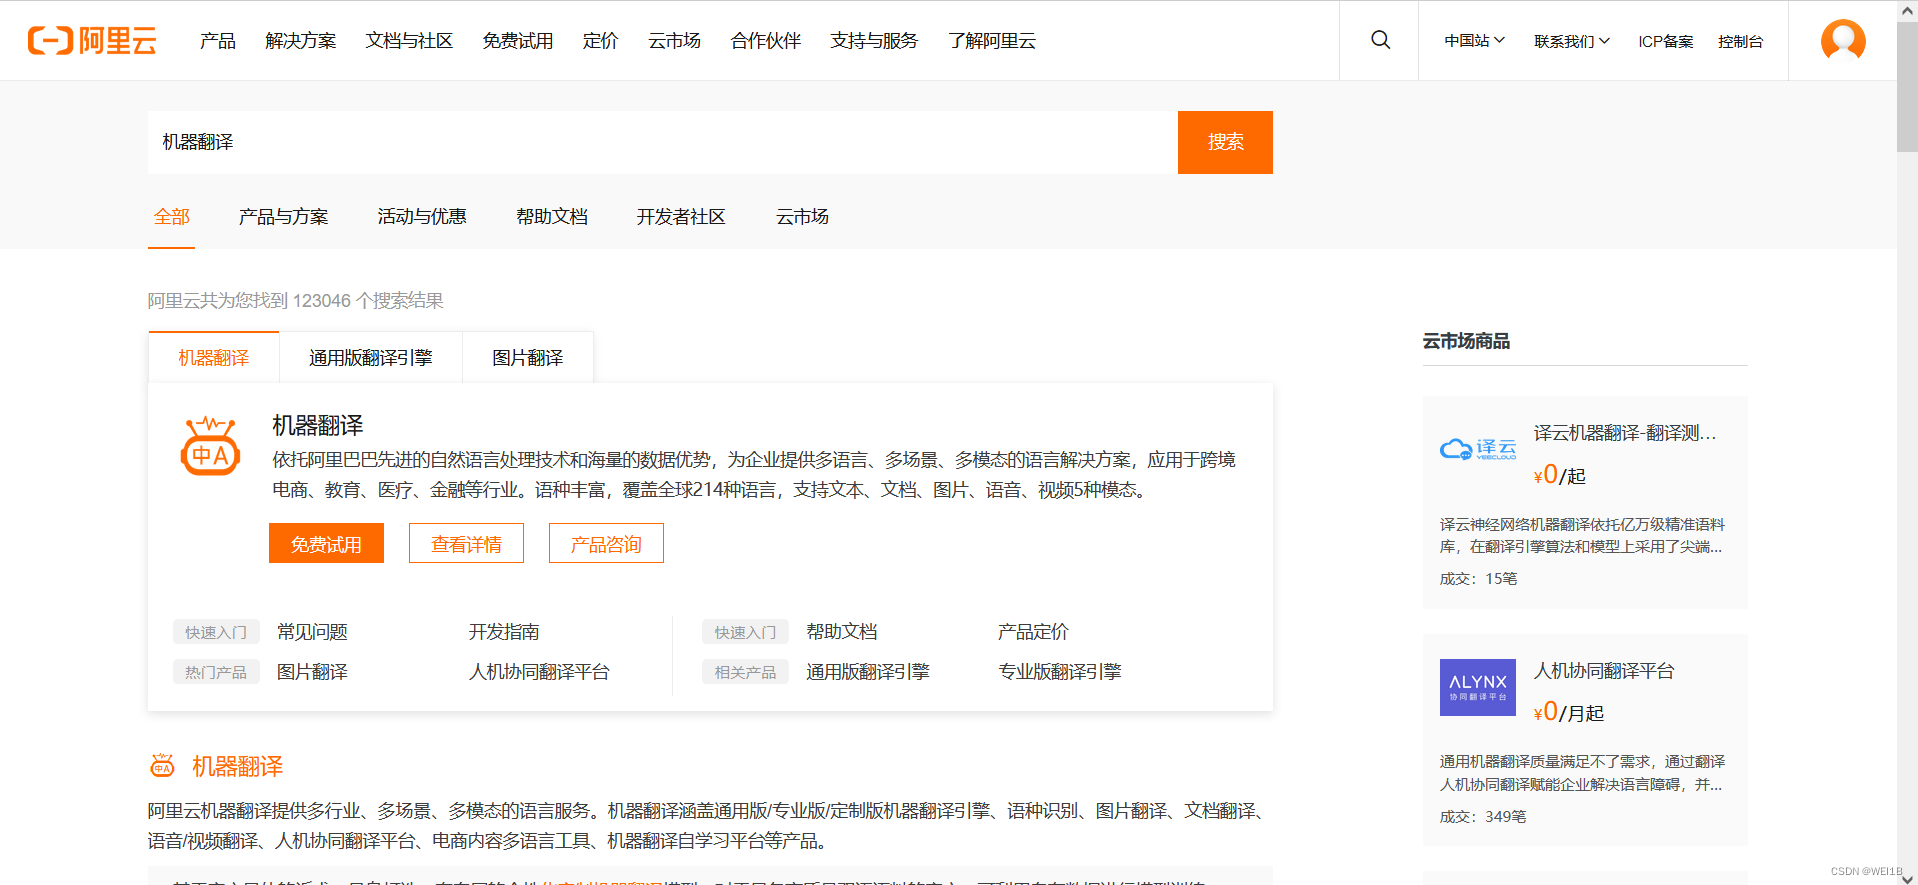Screen dimensions: 1918x885
Task: Open the 产品 navigation menu
Action: click(x=217, y=41)
